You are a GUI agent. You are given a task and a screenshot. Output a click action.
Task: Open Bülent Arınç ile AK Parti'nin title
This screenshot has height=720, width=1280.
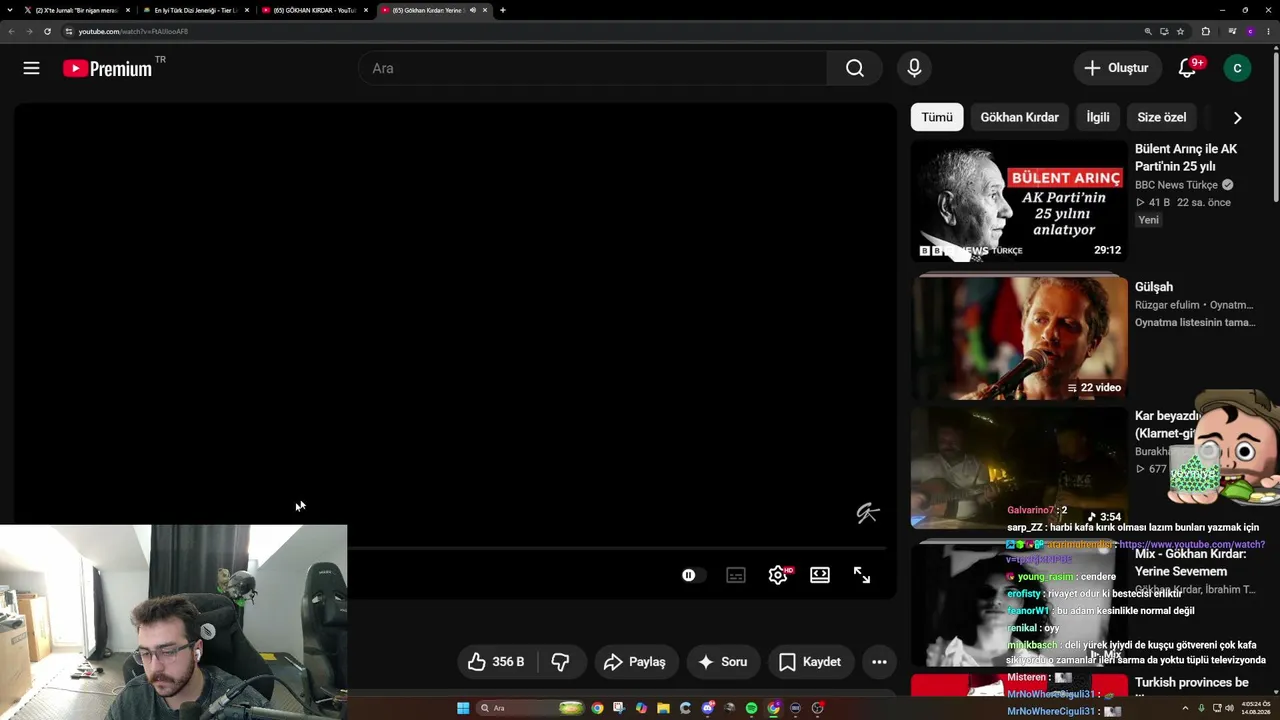(1186, 158)
